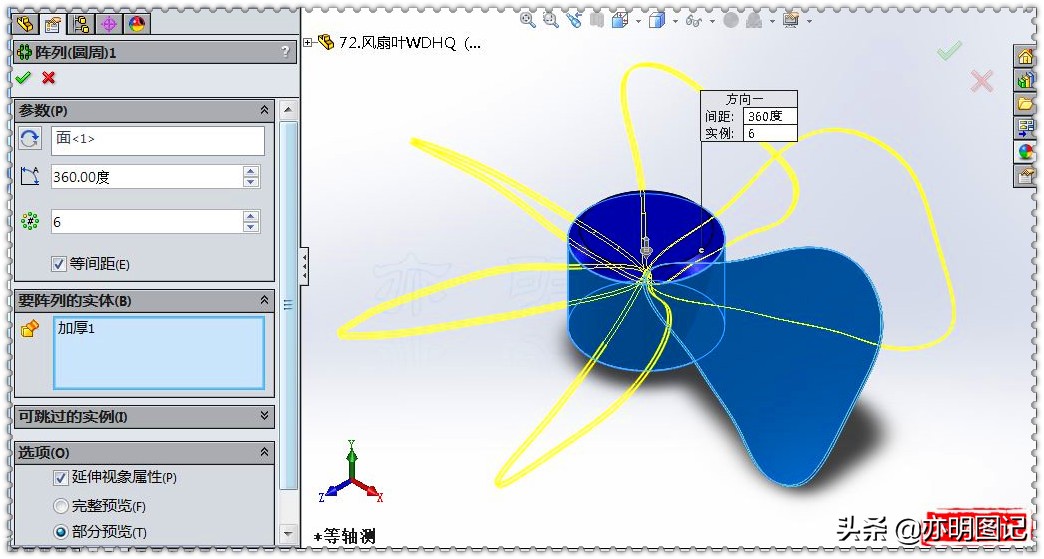Click Apply Scene icon

point(754,21)
